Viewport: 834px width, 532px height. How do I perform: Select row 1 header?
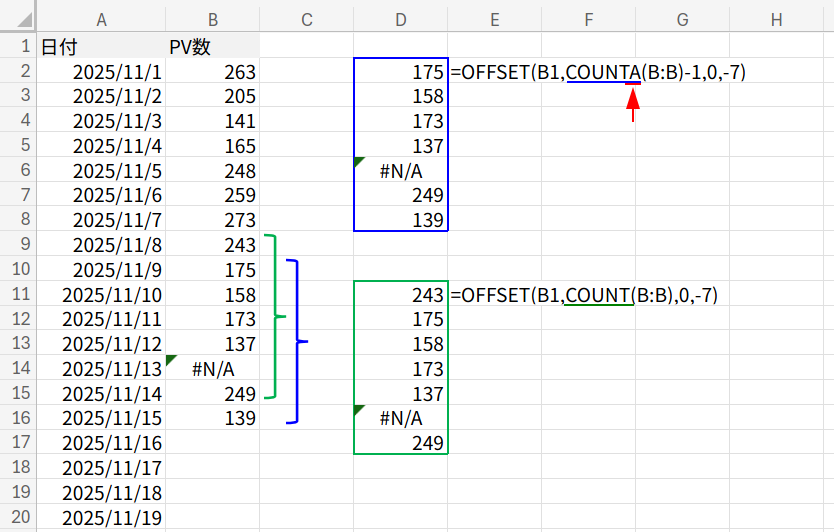pos(18,46)
